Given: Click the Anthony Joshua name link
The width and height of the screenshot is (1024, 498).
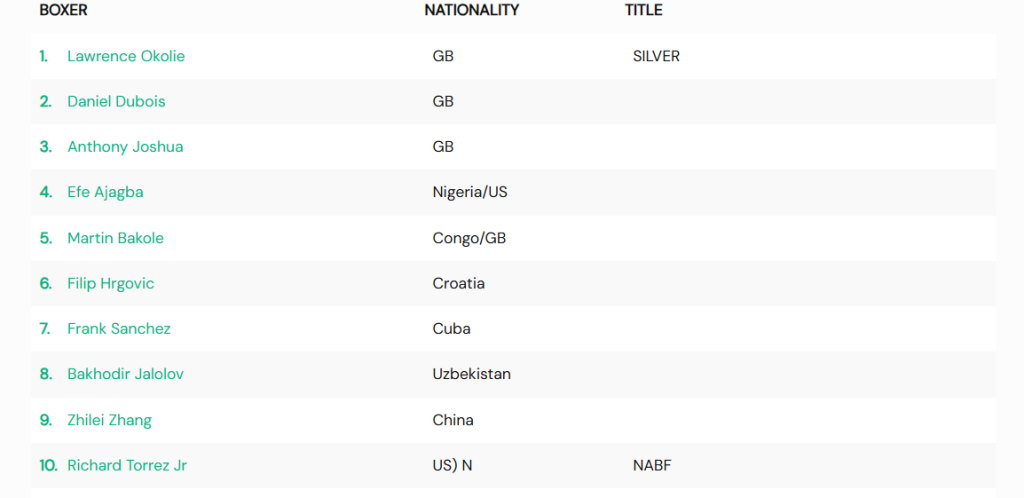Looking at the screenshot, I should click(x=125, y=147).
